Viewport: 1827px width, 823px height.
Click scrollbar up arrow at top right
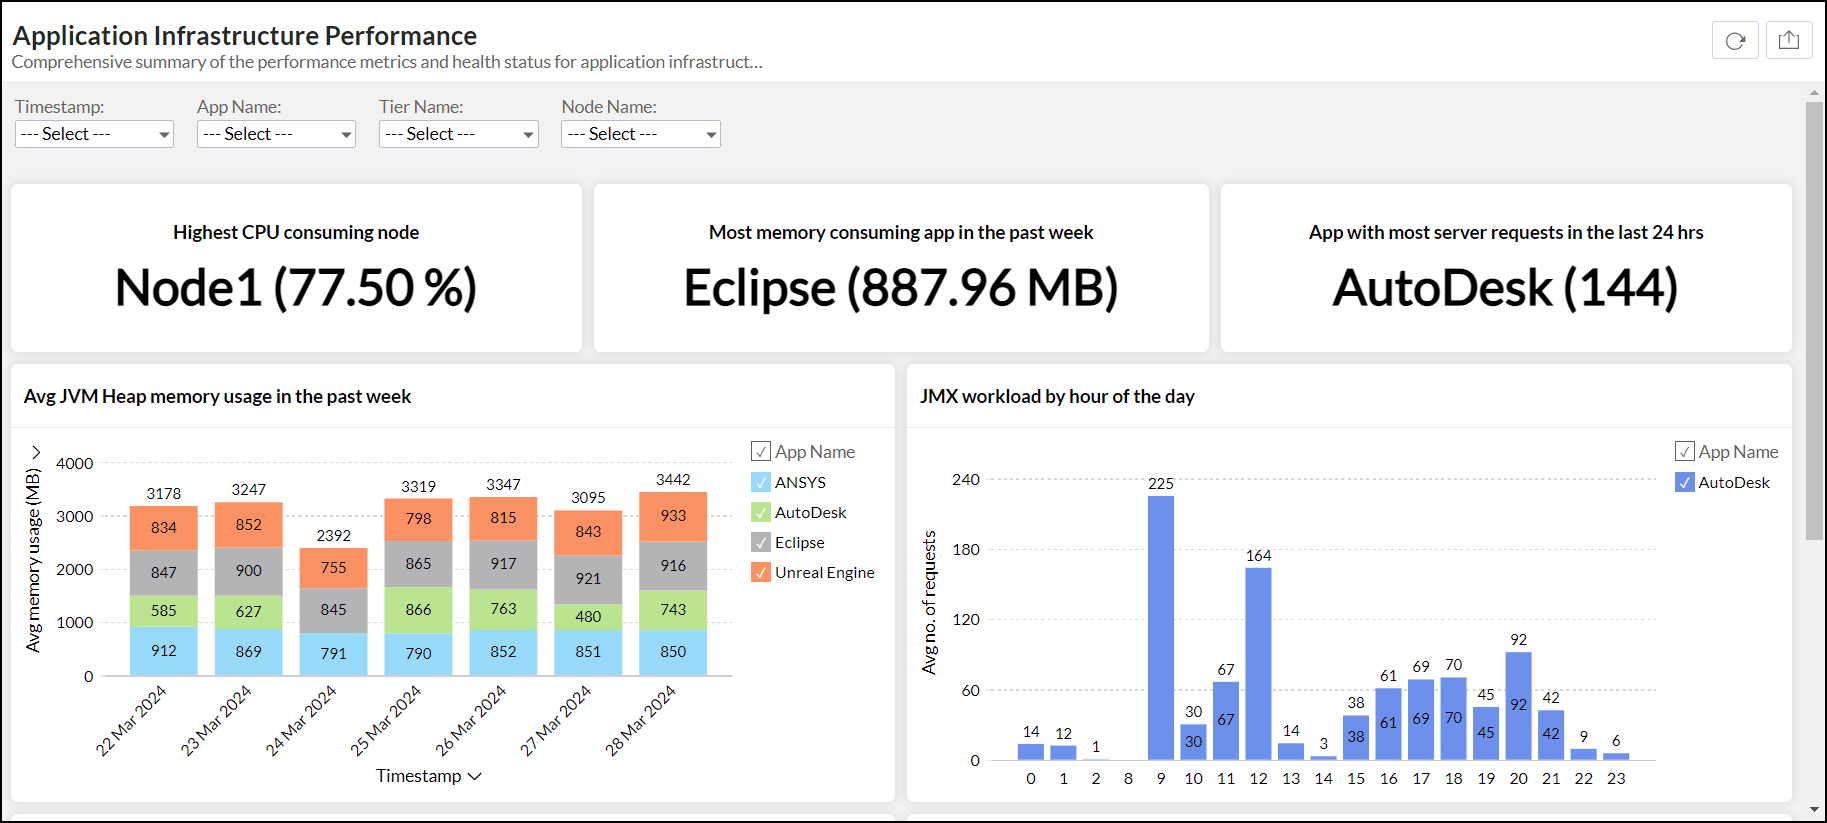[x=1814, y=93]
